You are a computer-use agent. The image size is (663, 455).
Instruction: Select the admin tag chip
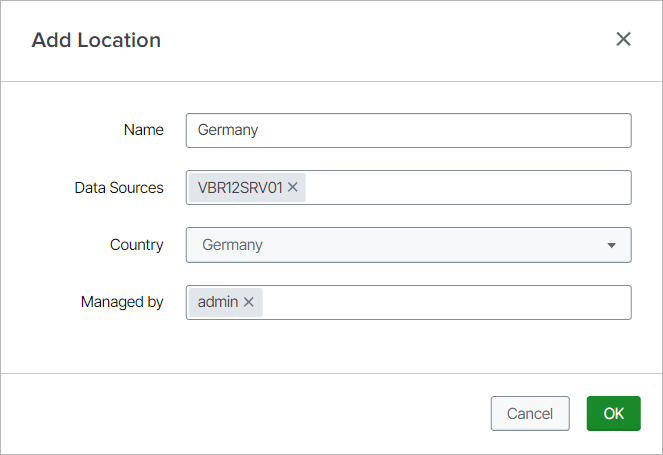click(217, 302)
